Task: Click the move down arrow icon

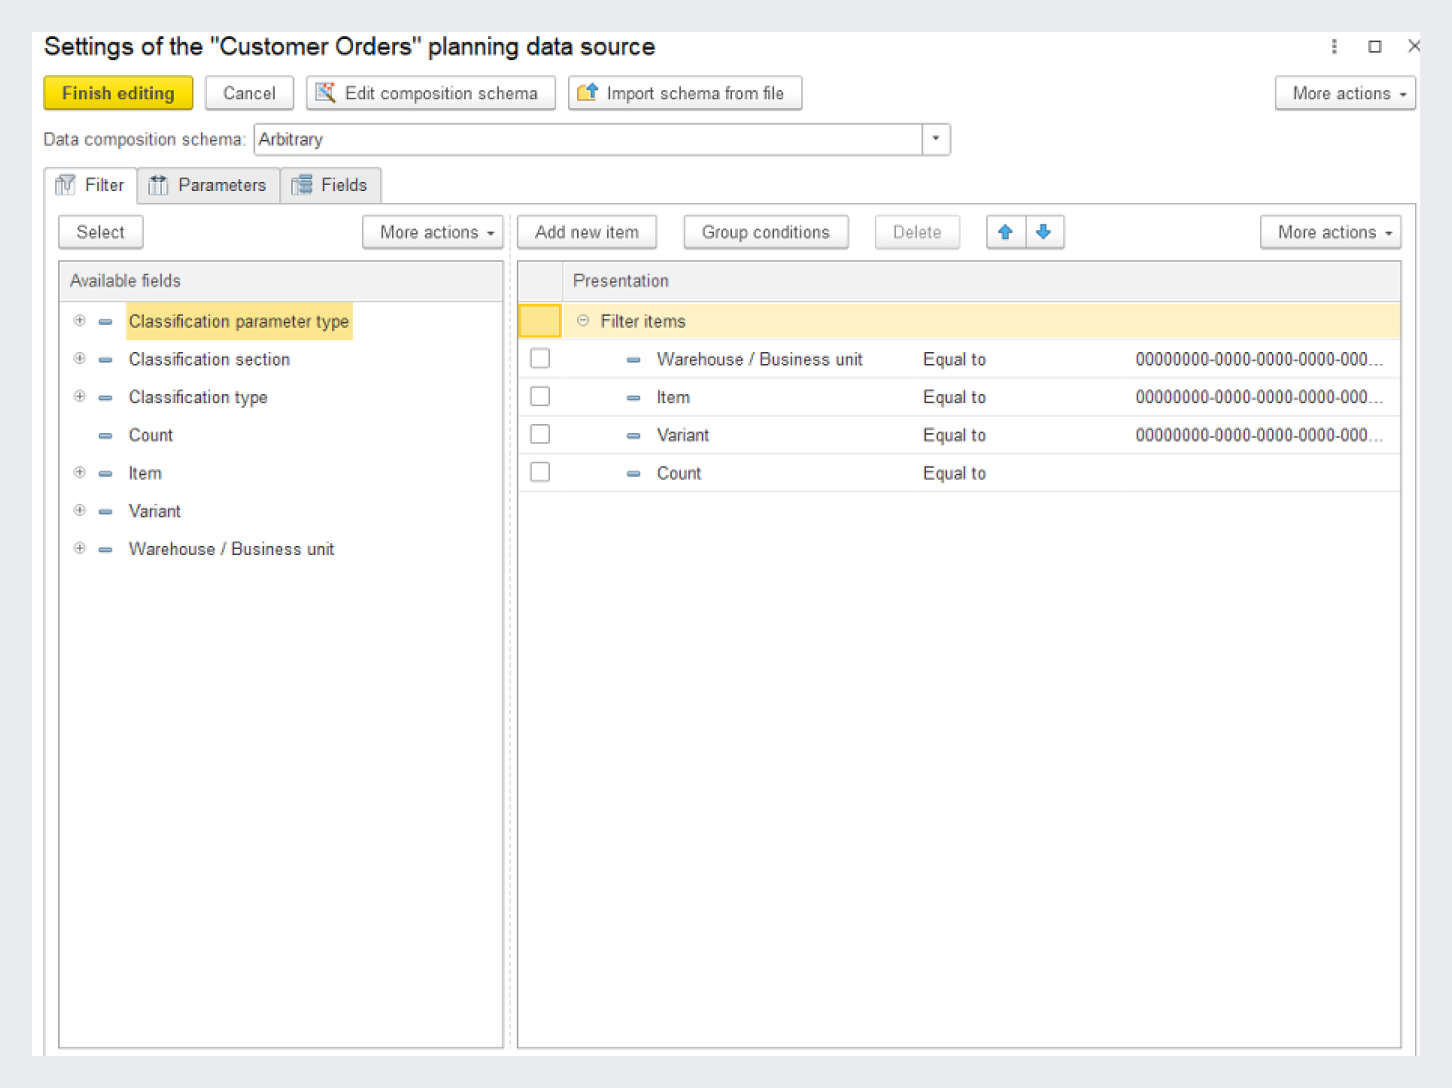Action: [x=1043, y=232]
